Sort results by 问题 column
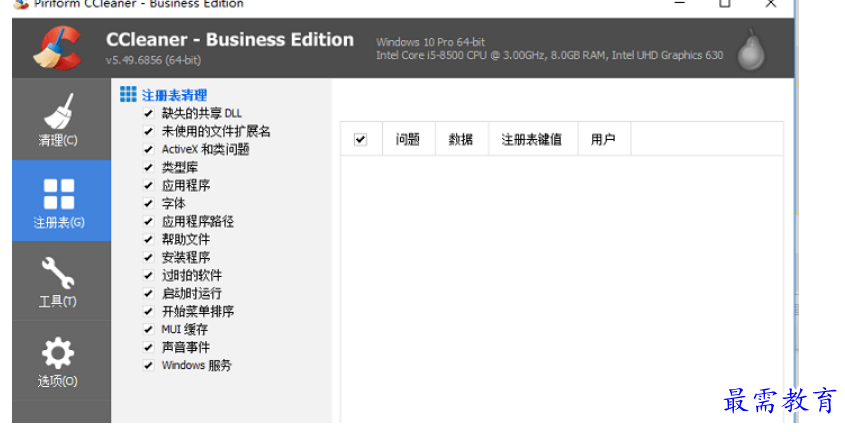Viewport: 845px width, 432px height. coord(408,139)
